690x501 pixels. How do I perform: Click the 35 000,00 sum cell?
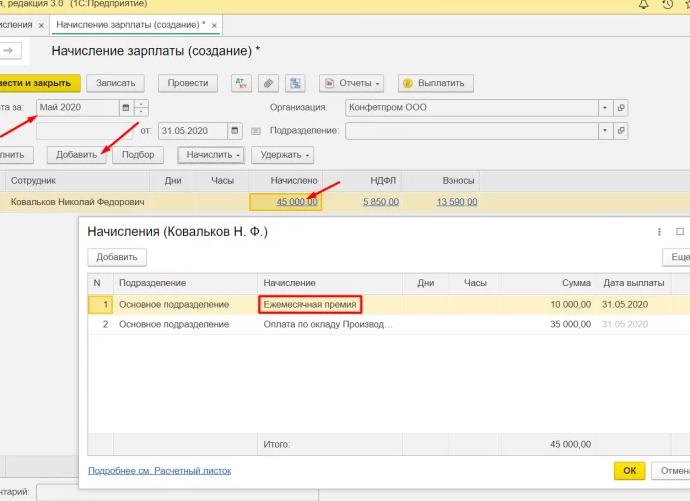(570, 325)
